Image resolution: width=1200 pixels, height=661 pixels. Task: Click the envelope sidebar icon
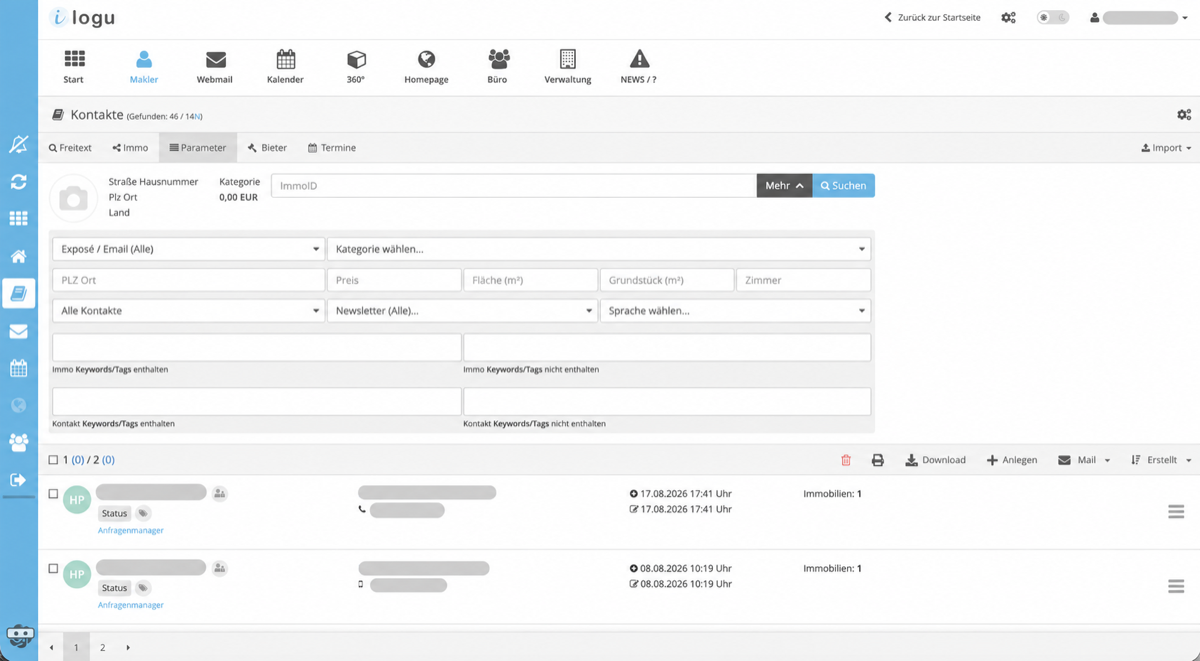18,331
